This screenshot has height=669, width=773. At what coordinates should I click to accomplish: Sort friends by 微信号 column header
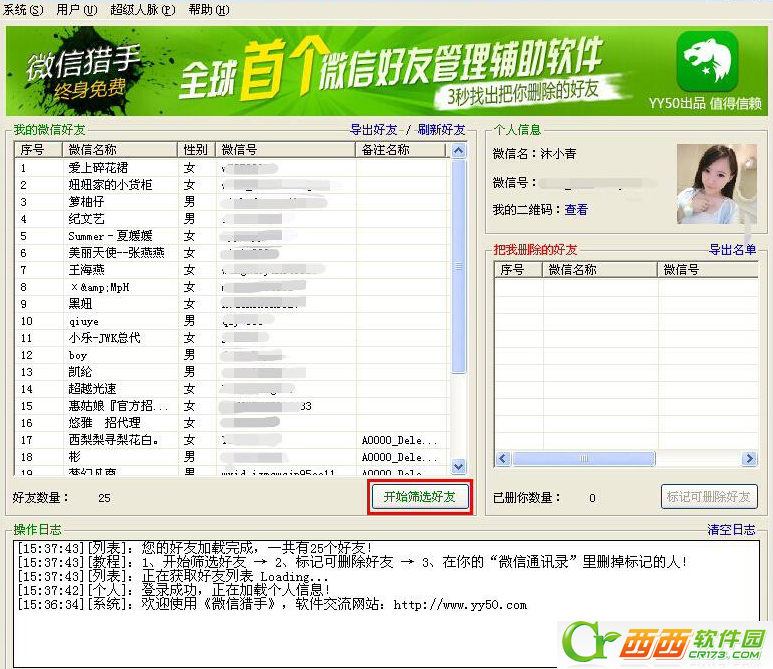point(285,149)
